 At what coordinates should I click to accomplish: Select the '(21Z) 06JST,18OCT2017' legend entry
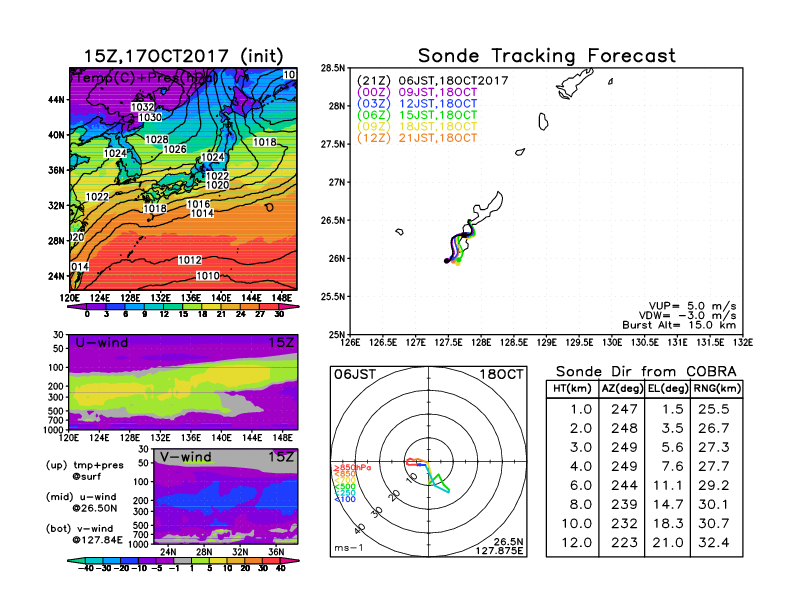432,81
